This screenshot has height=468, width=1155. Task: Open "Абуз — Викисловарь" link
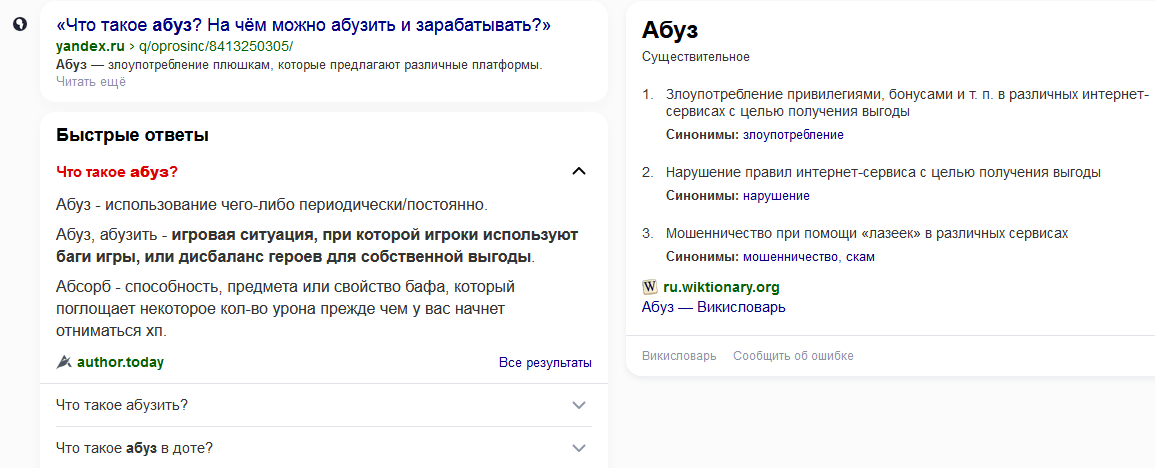pyautogui.click(x=713, y=307)
